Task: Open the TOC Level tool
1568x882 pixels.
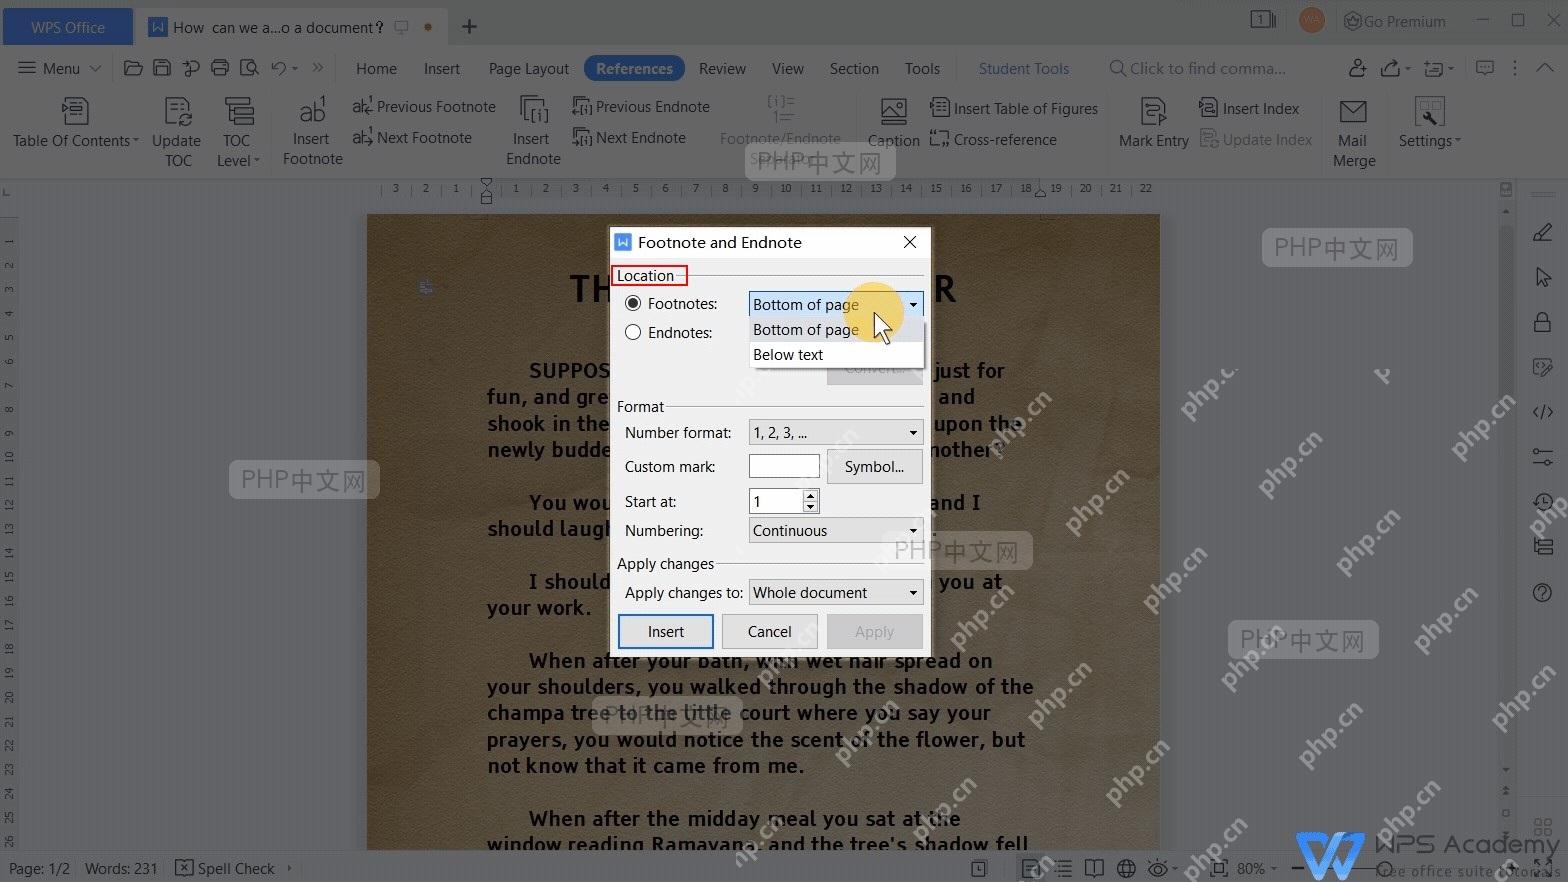Action: (238, 132)
